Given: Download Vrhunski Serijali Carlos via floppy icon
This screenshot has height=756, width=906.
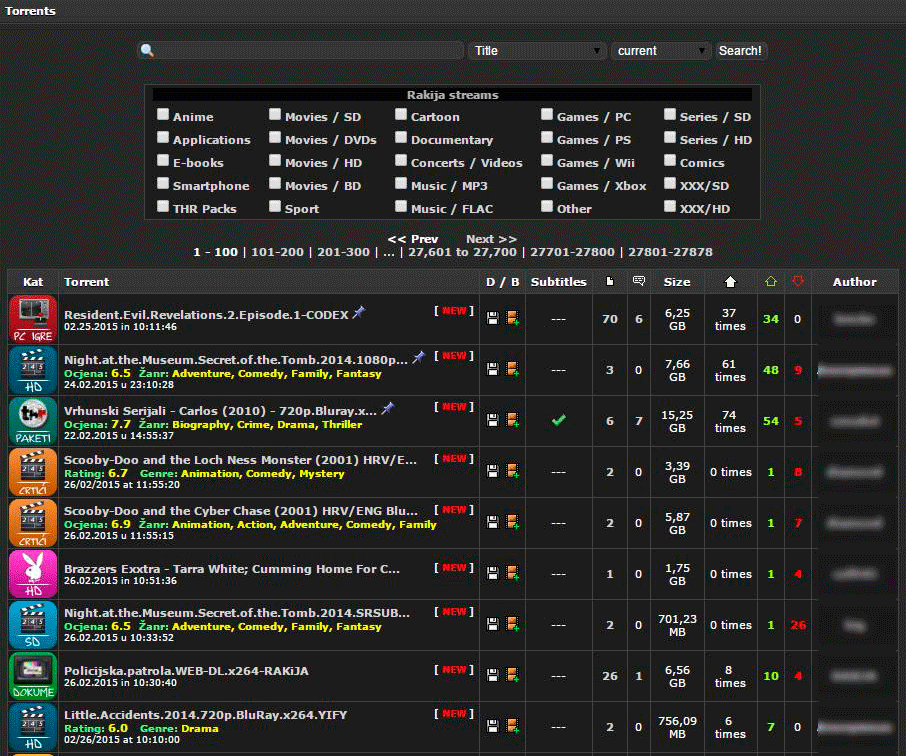Looking at the screenshot, I should point(492,420).
